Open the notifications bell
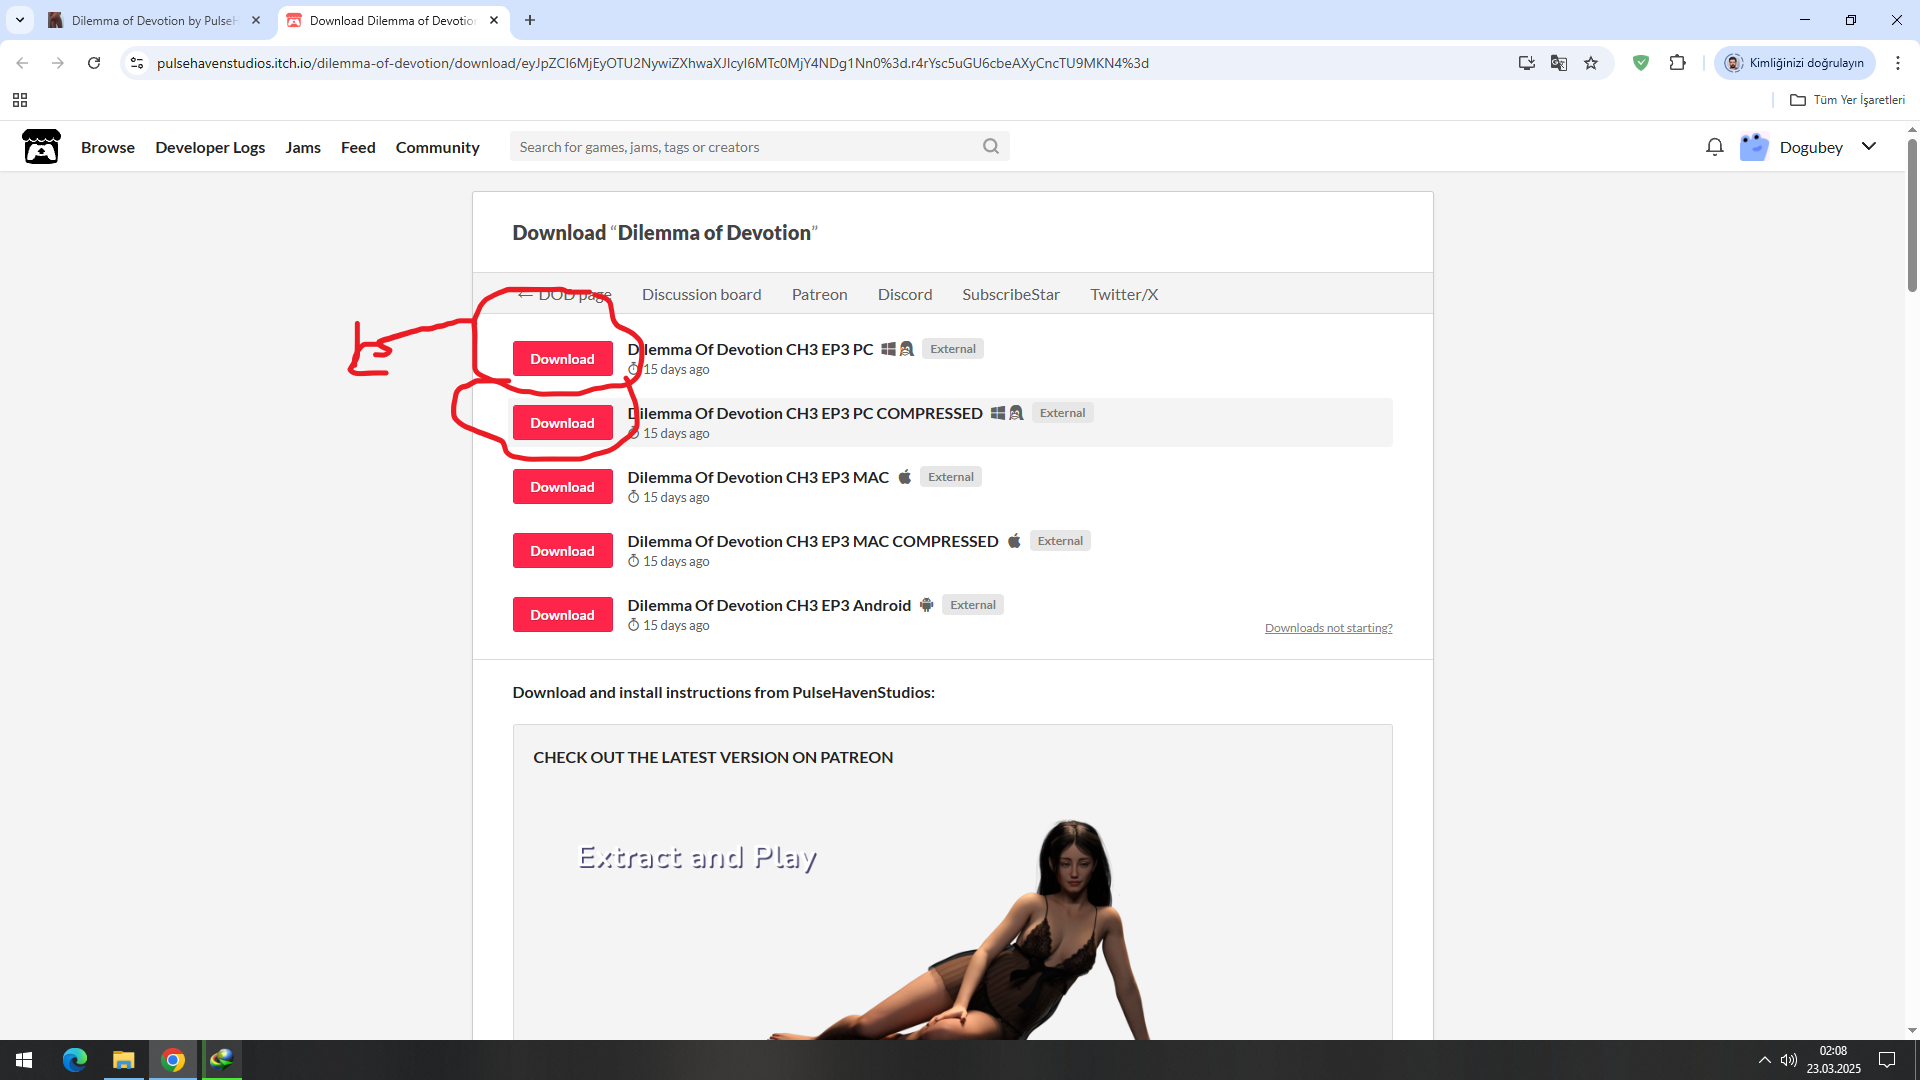 click(x=1714, y=147)
